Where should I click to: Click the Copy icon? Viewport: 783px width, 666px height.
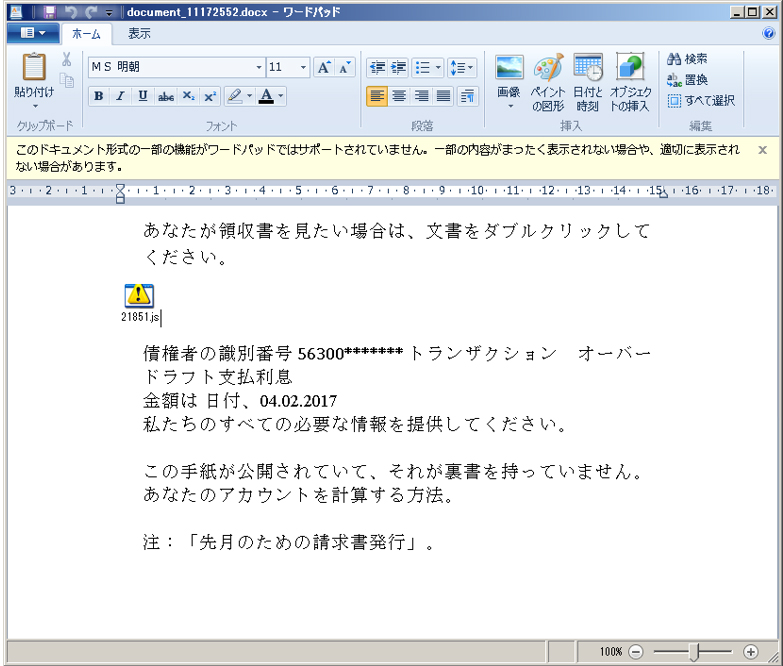(66, 80)
